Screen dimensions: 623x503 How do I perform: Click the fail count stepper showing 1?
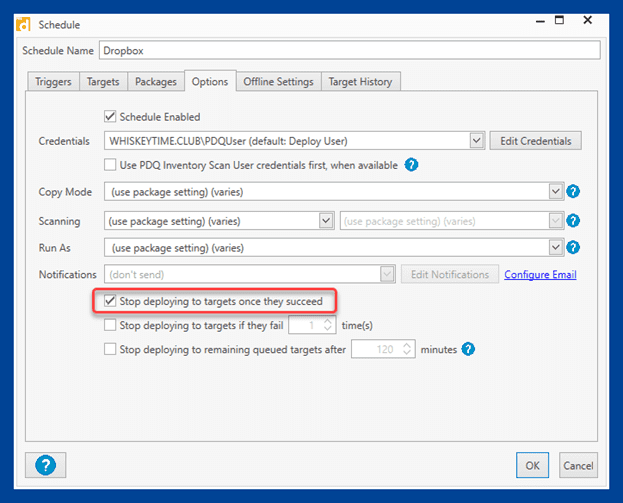click(312, 325)
